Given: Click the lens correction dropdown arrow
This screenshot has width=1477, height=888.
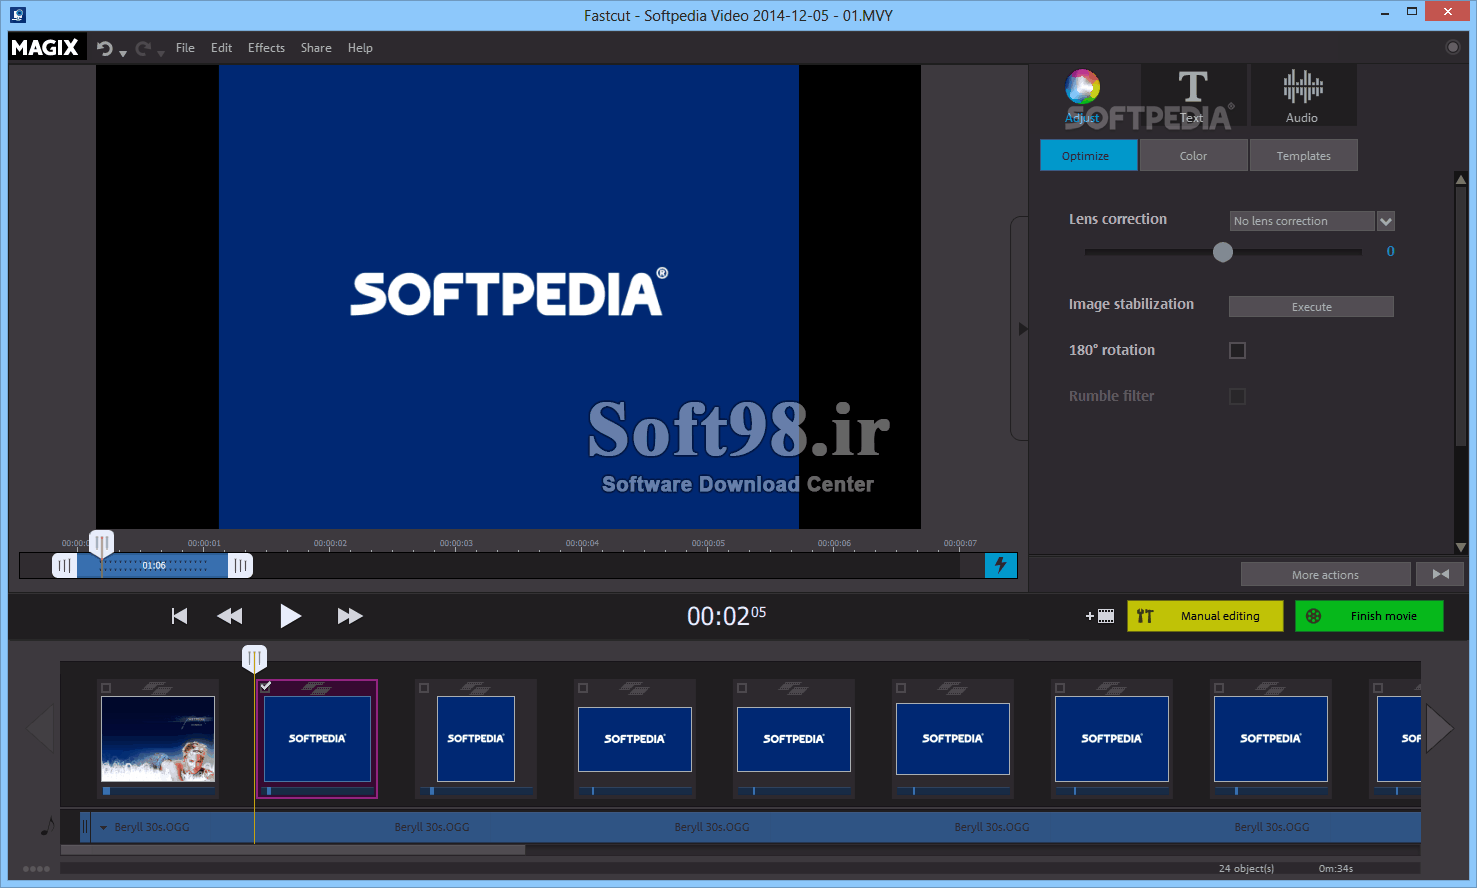Looking at the screenshot, I should click(1386, 221).
